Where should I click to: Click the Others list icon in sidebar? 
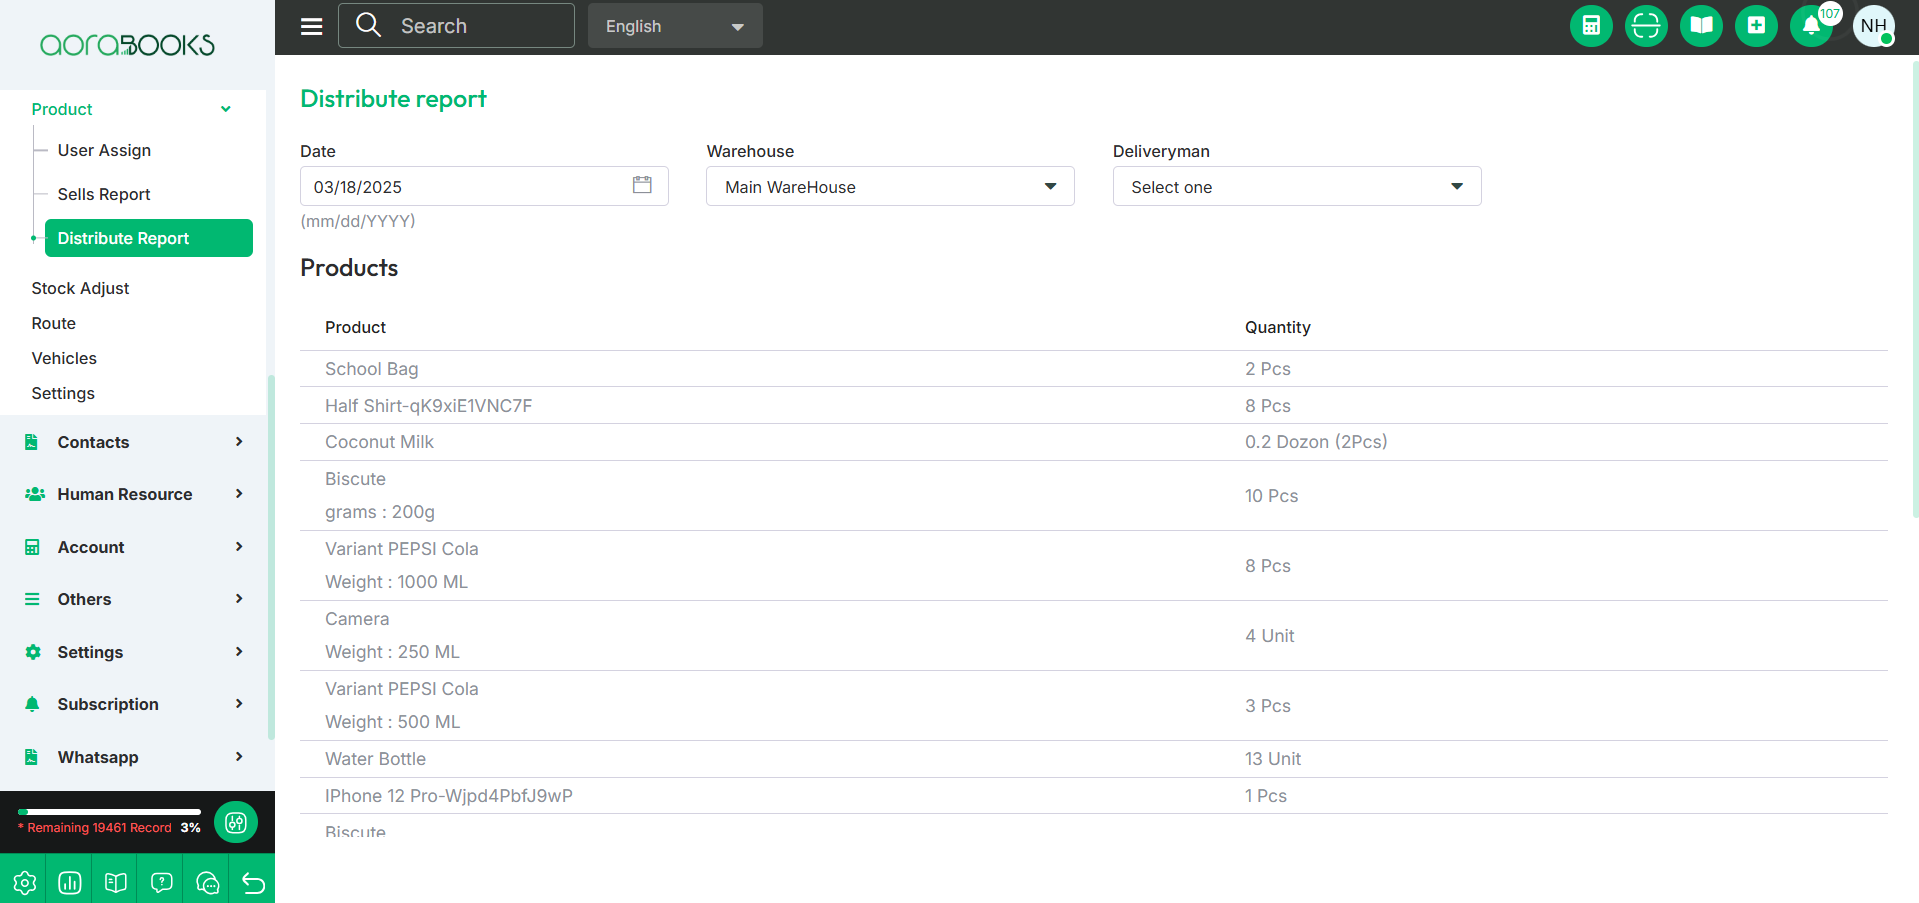tap(32, 599)
